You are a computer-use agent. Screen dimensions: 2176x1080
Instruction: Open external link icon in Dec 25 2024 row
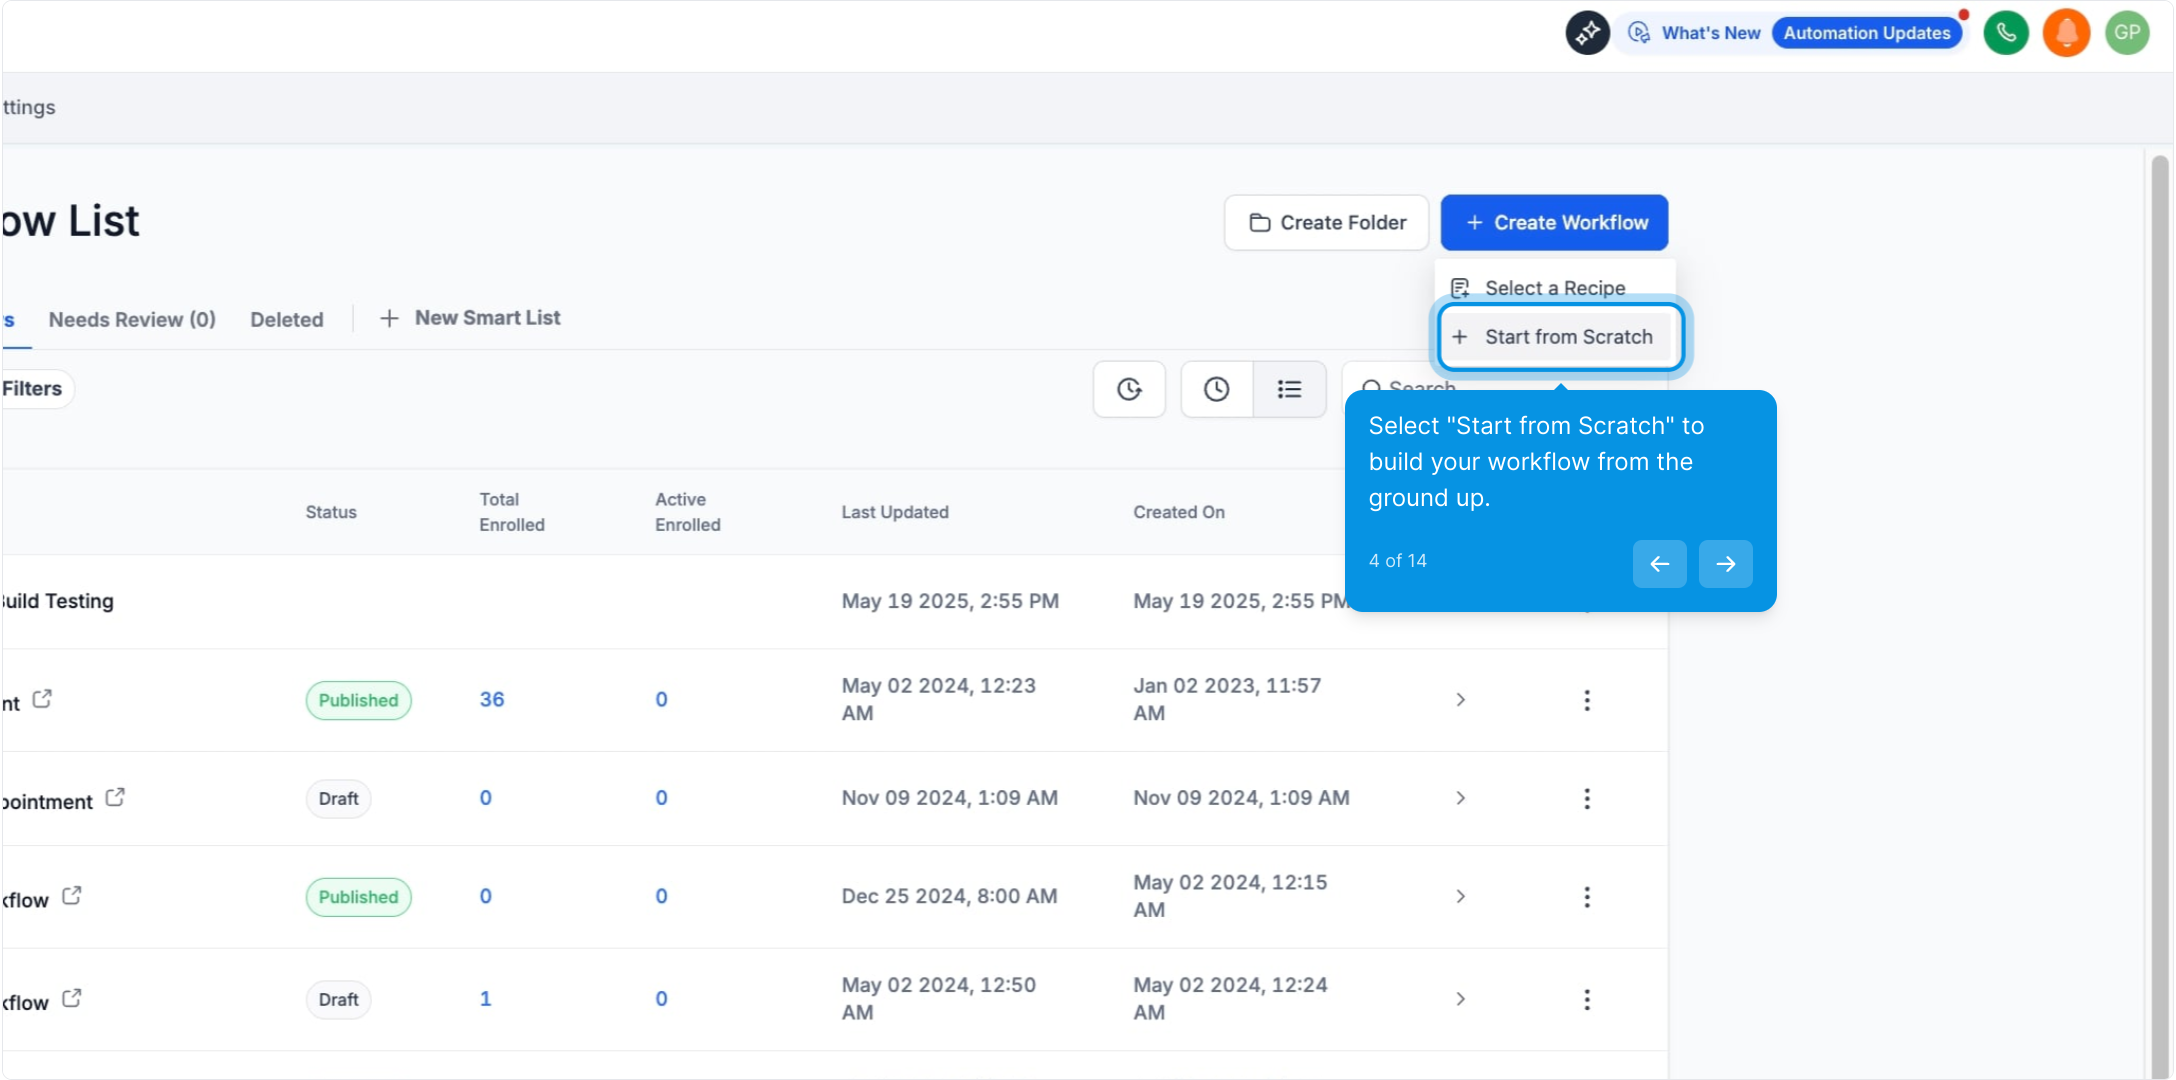coord(72,895)
